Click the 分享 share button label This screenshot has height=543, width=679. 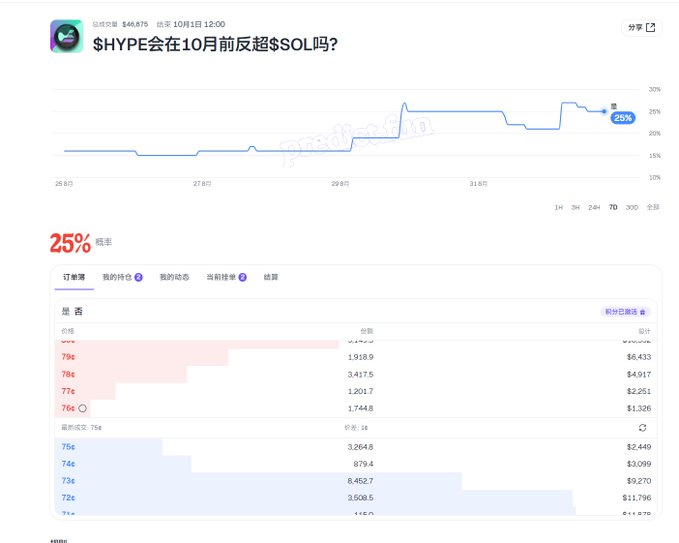point(635,28)
